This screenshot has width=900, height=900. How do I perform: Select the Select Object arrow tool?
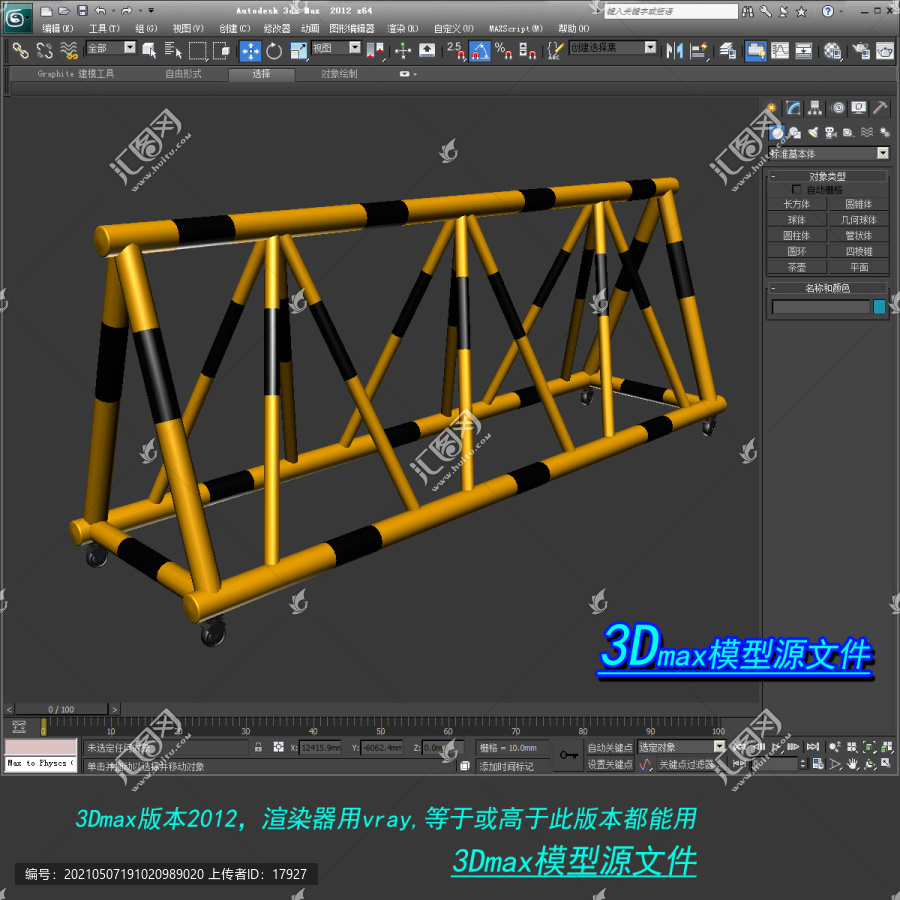[x=149, y=51]
